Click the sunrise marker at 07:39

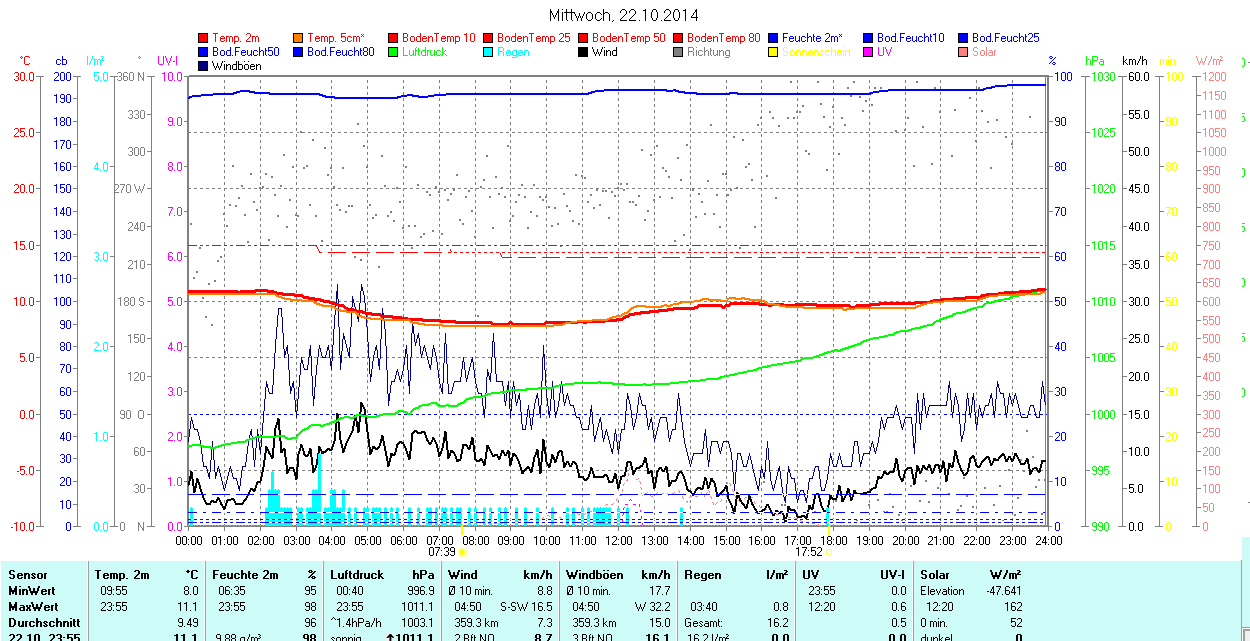coord(462,551)
